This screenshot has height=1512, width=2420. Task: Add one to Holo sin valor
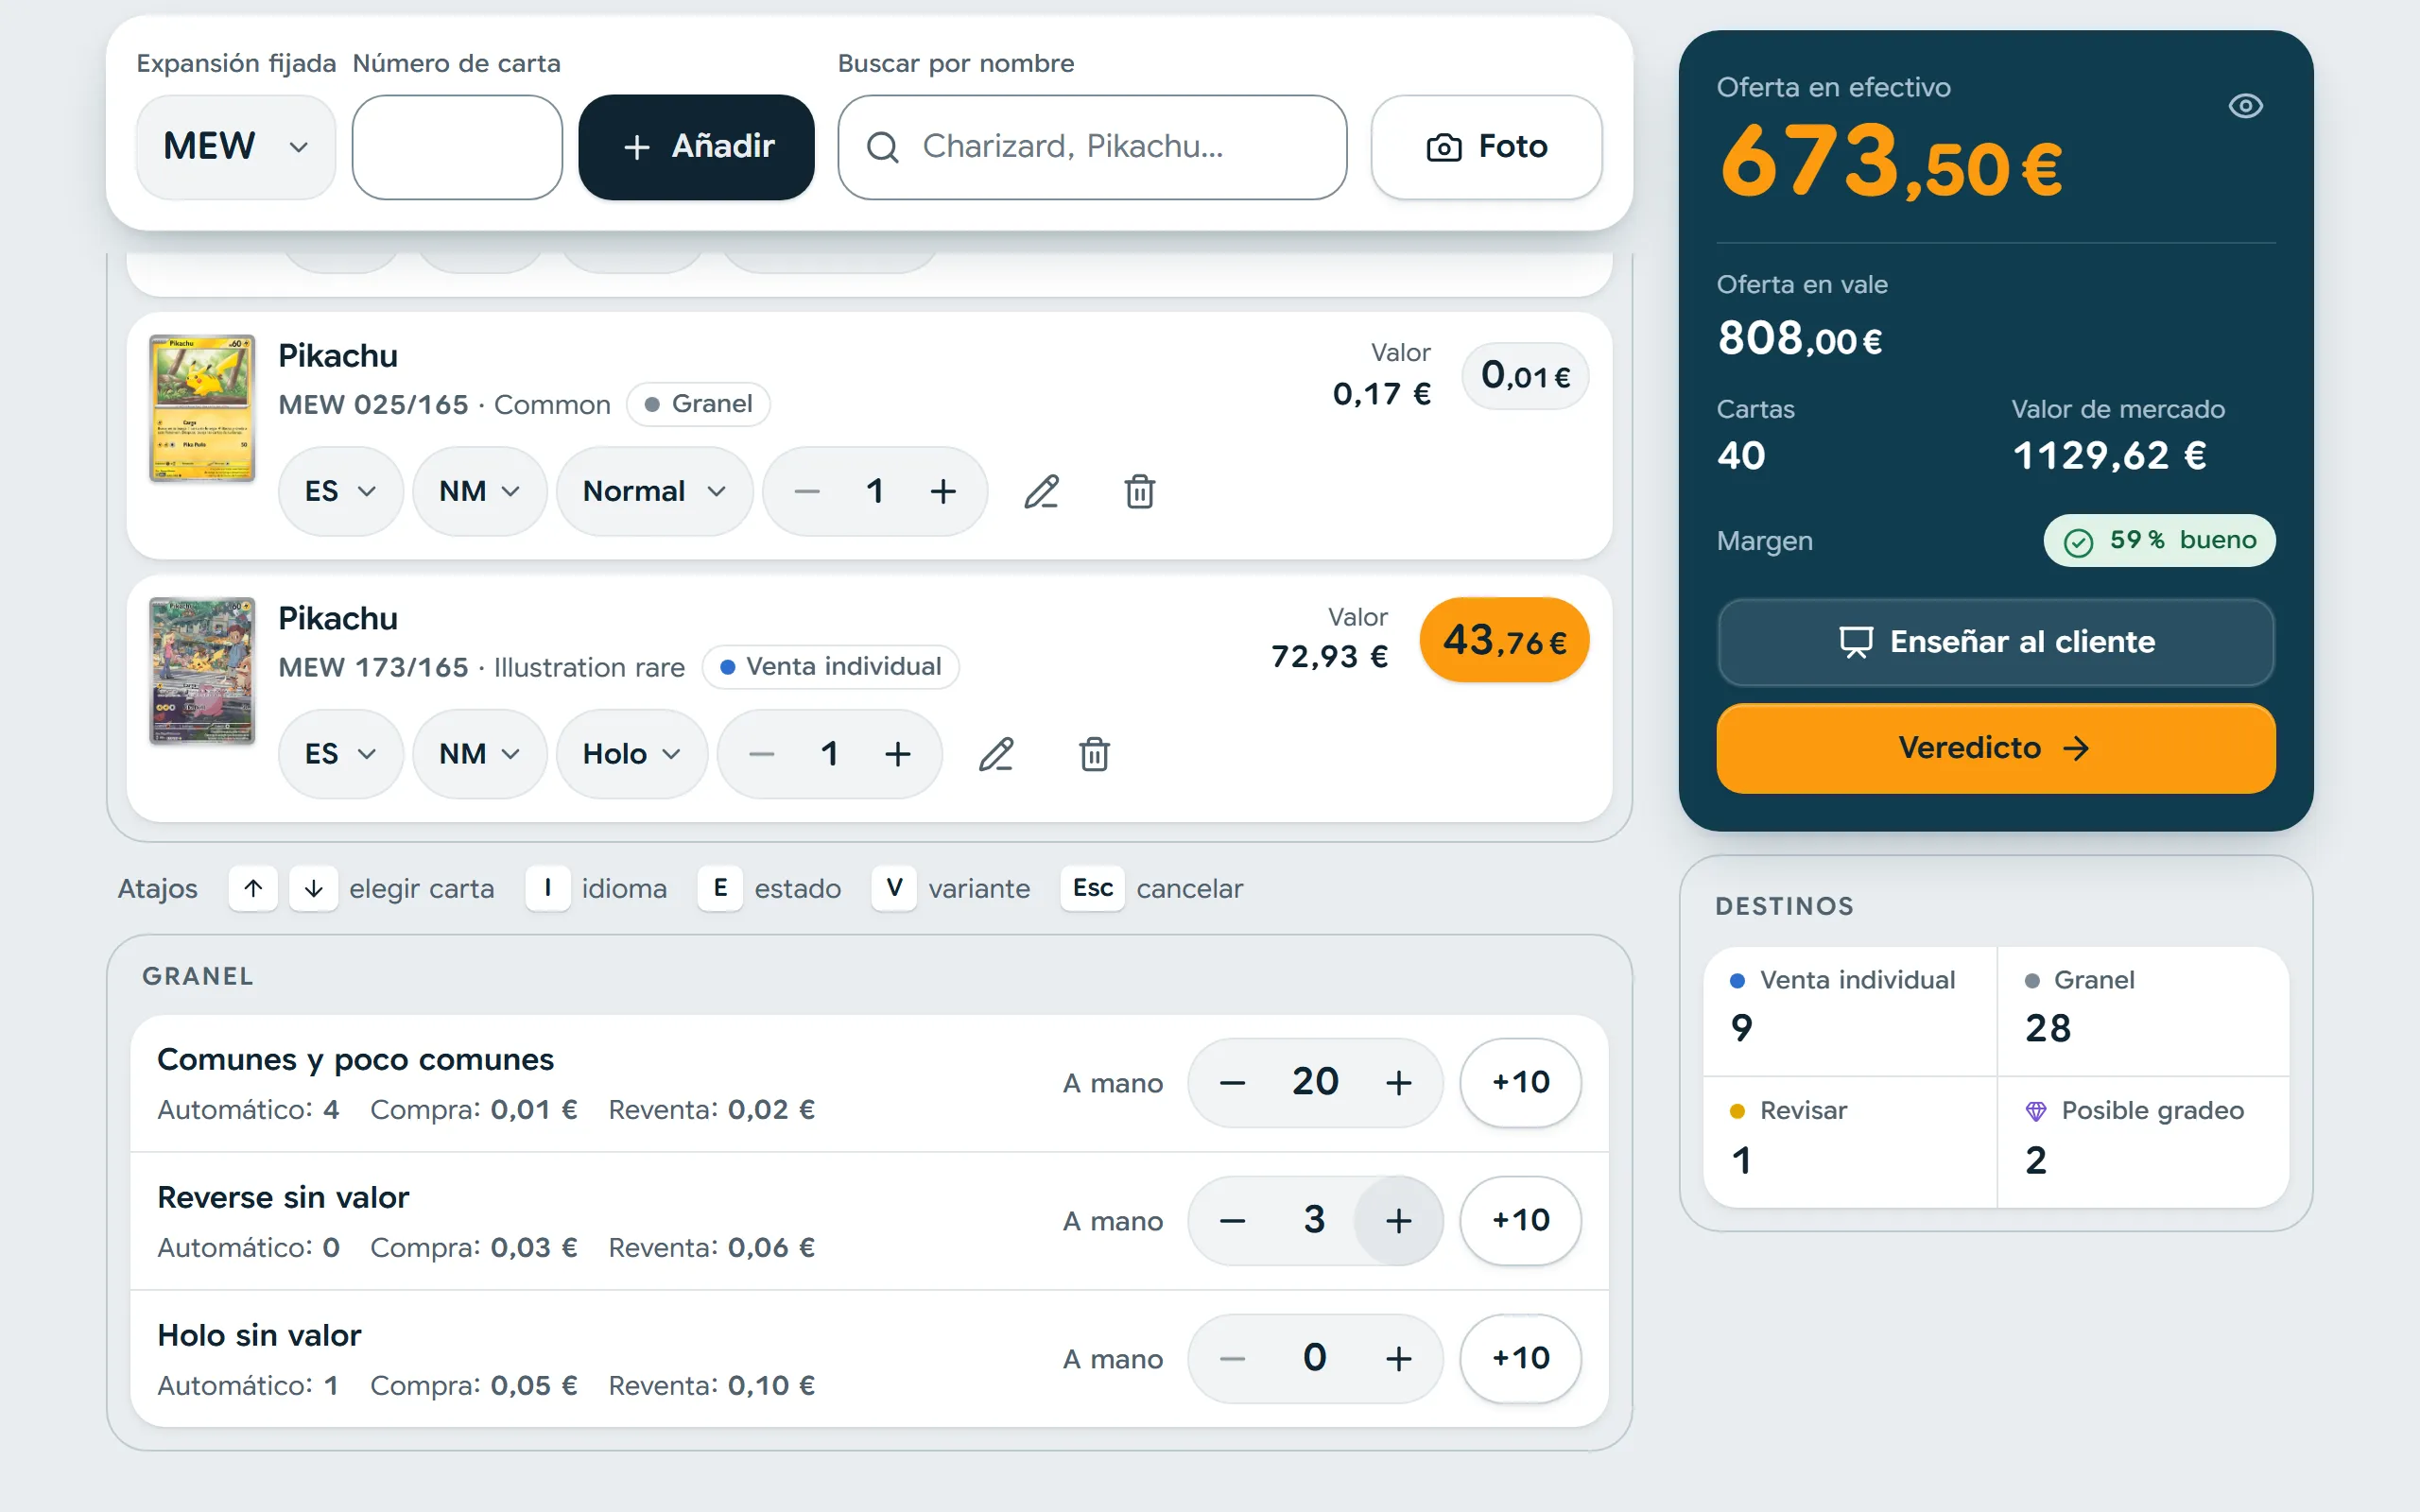pyautogui.click(x=1398, y=1358)
